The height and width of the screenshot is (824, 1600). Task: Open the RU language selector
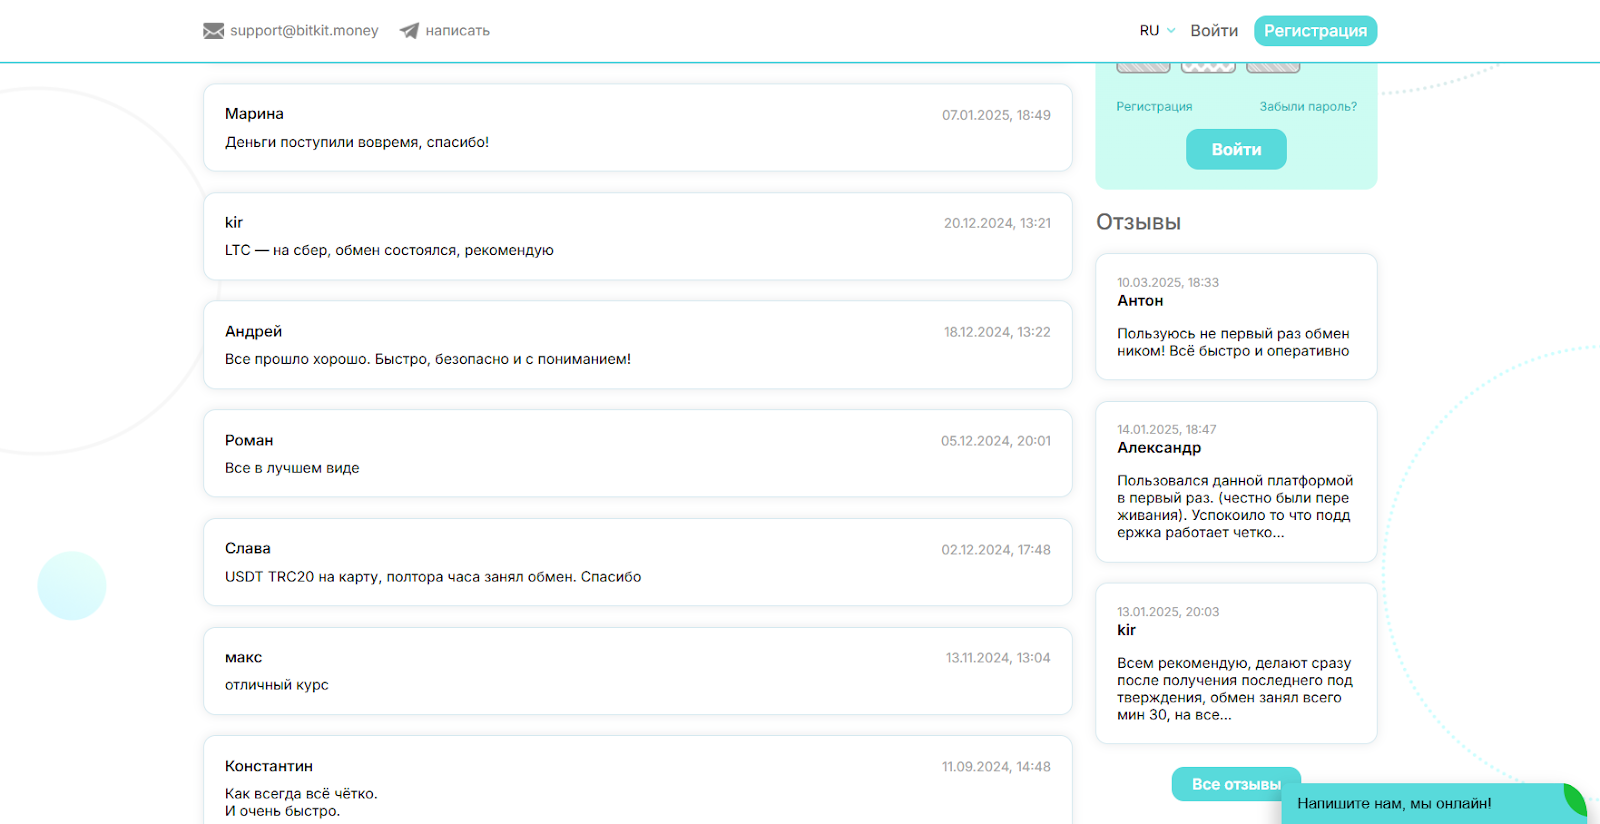point(1157,31)
